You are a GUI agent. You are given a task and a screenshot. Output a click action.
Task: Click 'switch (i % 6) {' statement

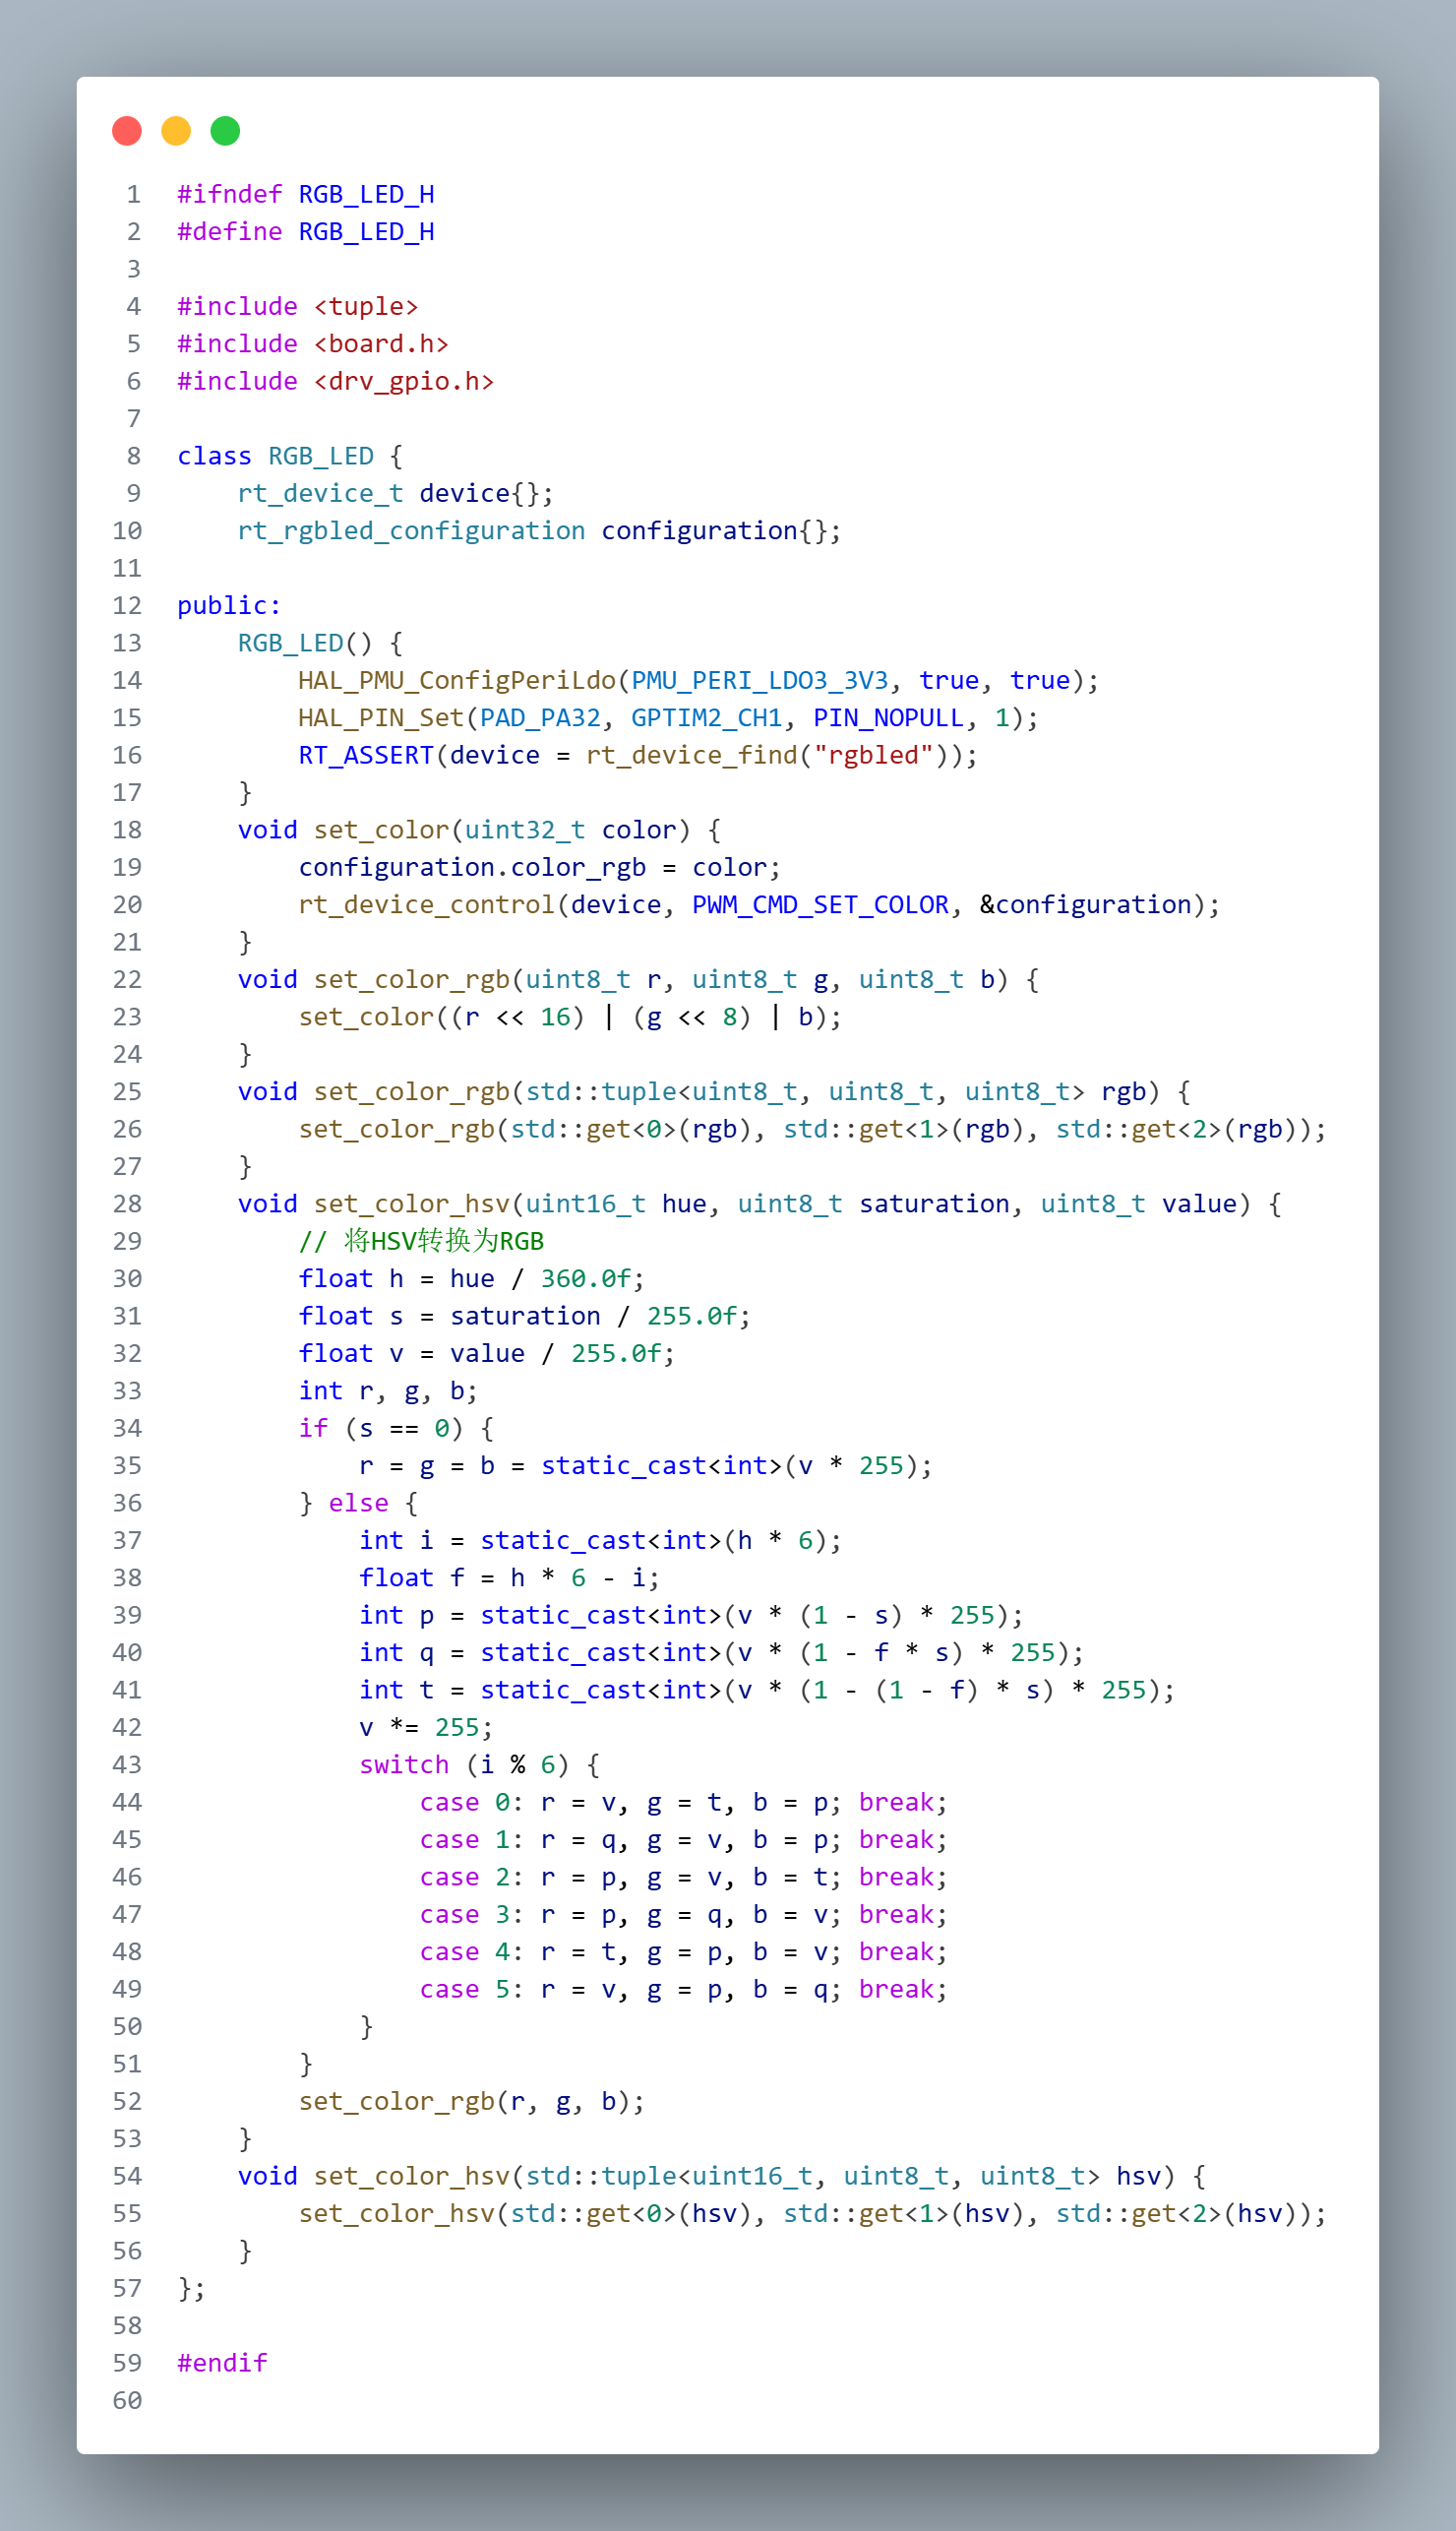480,1765
